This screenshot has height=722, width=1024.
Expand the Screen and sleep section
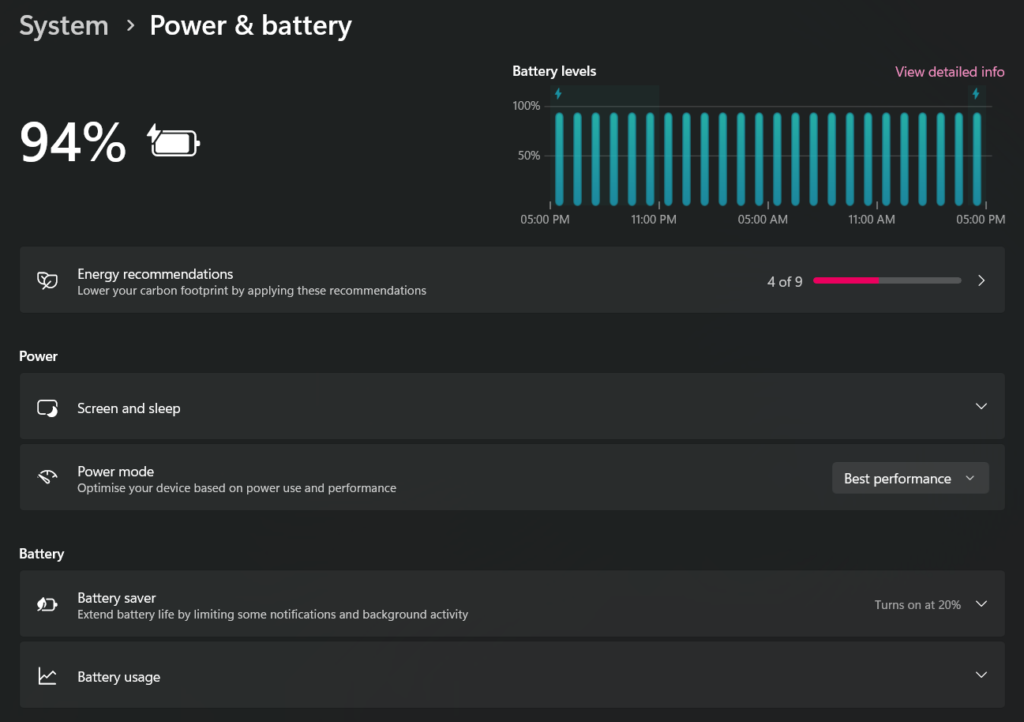click(981, 407)
